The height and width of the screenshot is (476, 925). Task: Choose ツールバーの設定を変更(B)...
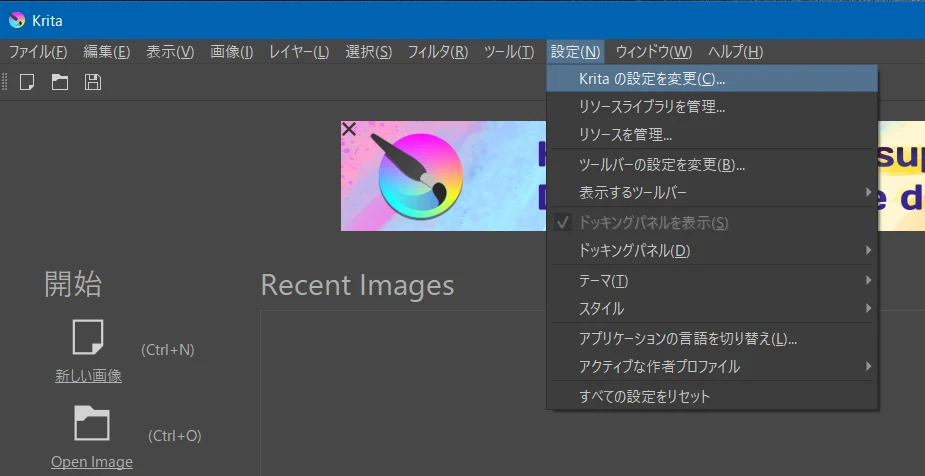point(712,165)
